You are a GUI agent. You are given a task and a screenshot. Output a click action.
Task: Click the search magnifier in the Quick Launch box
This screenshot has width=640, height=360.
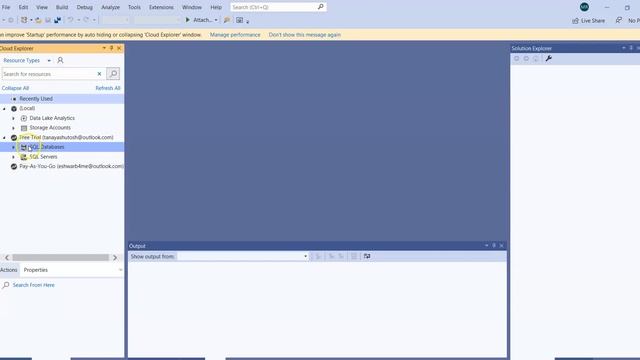pyautogui.click(x=321, y=7)
